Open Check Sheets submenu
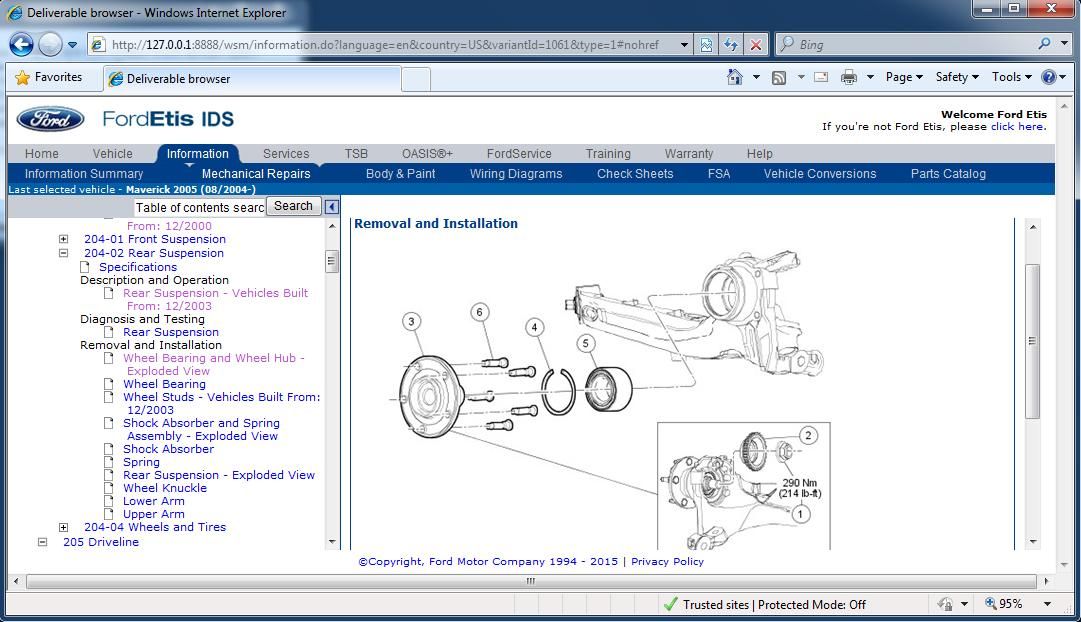 635,174
